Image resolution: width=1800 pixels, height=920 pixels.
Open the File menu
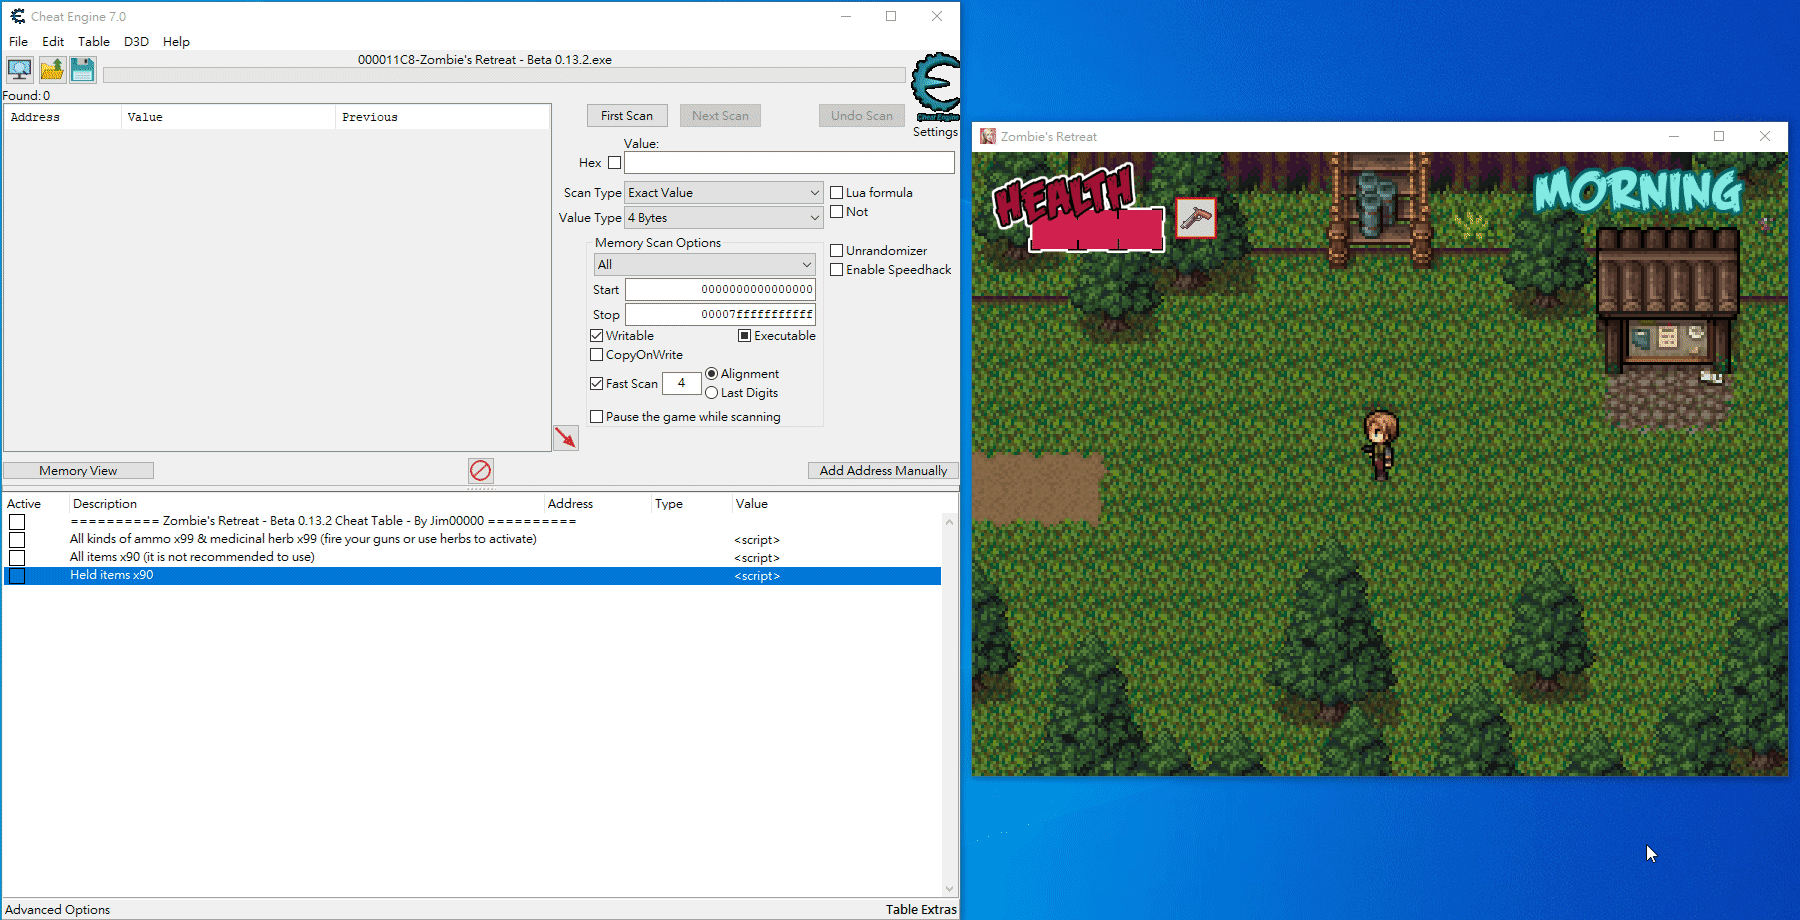[x=18, y=42]
